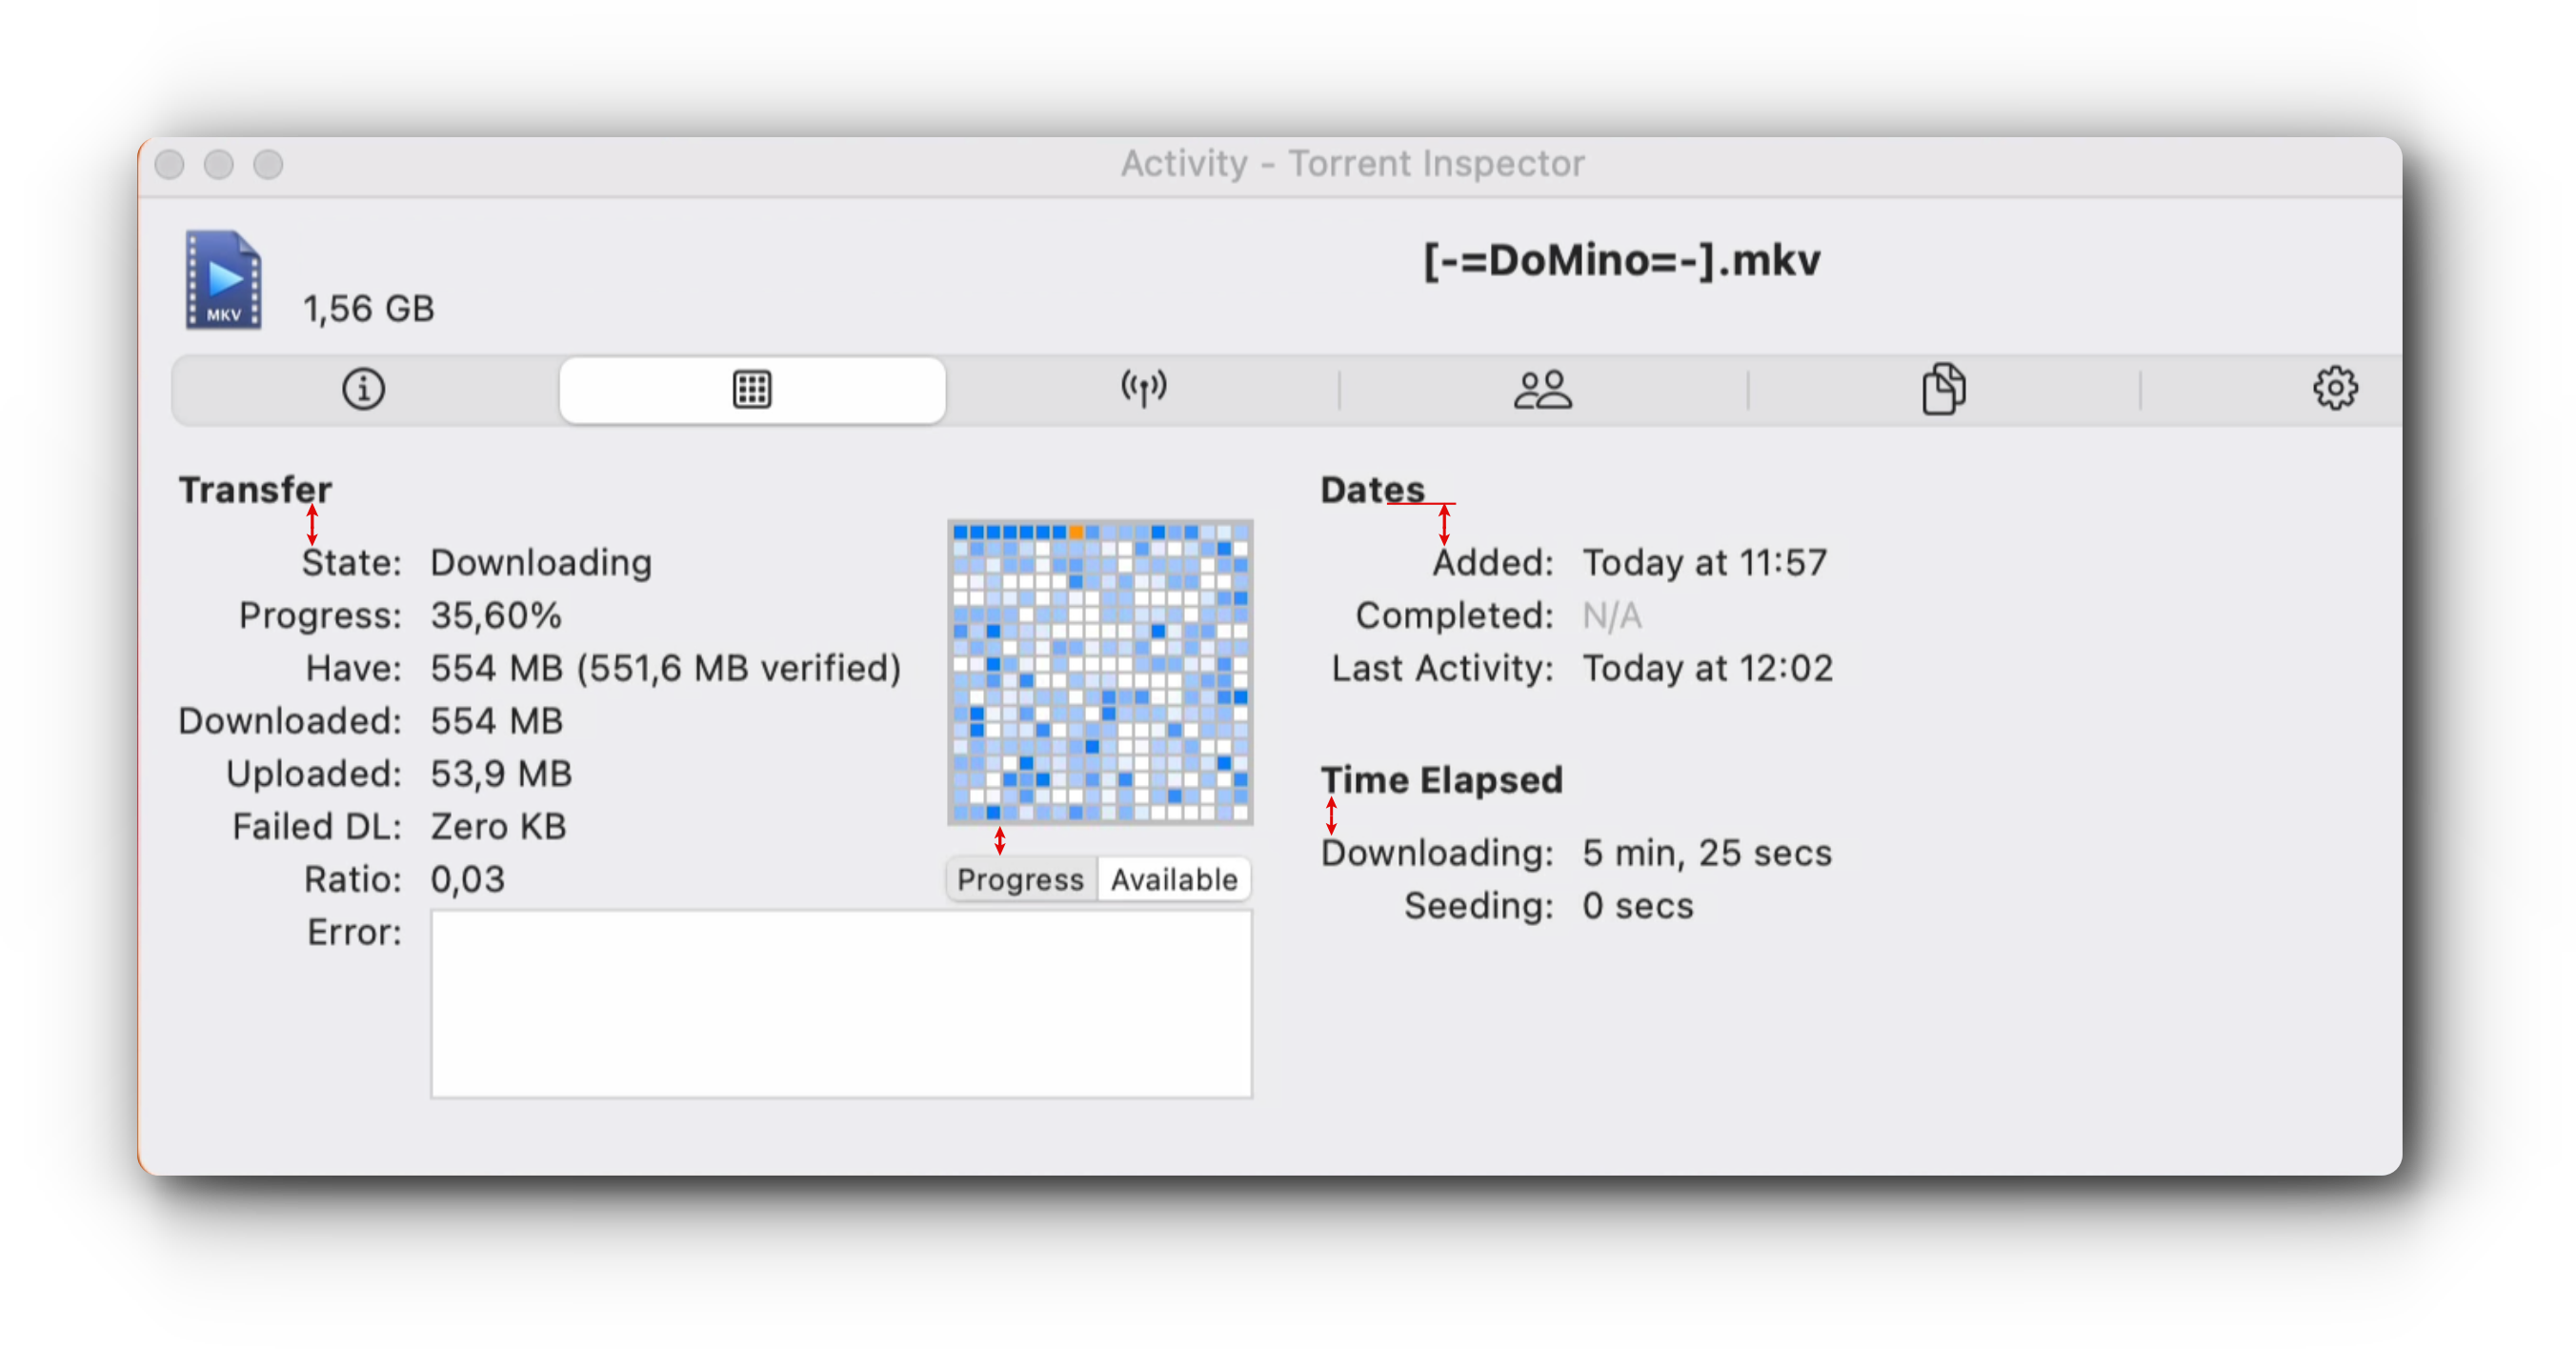2576x1349 pixels.
Task: Open the Files tab with documents icon
Action: (1943, 389)
